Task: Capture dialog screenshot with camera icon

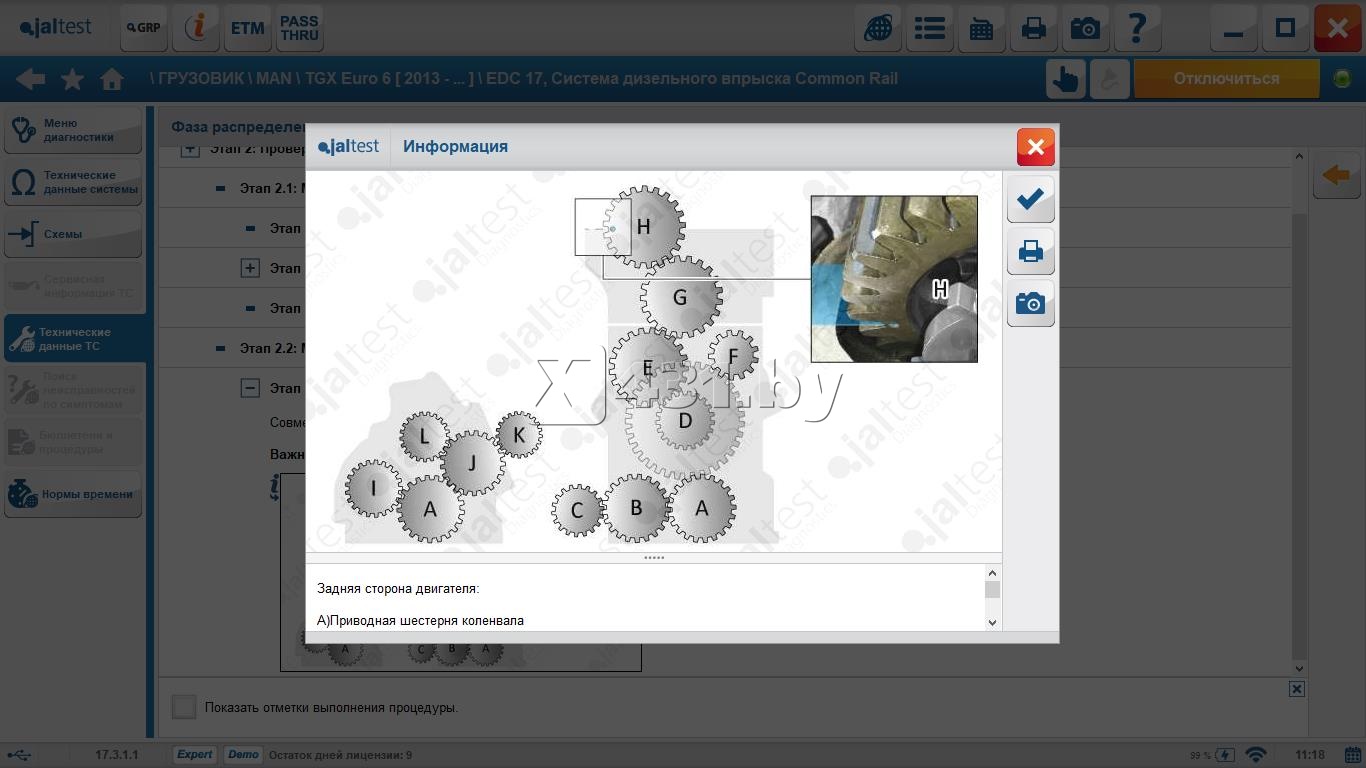Action: click(1030, 303)
